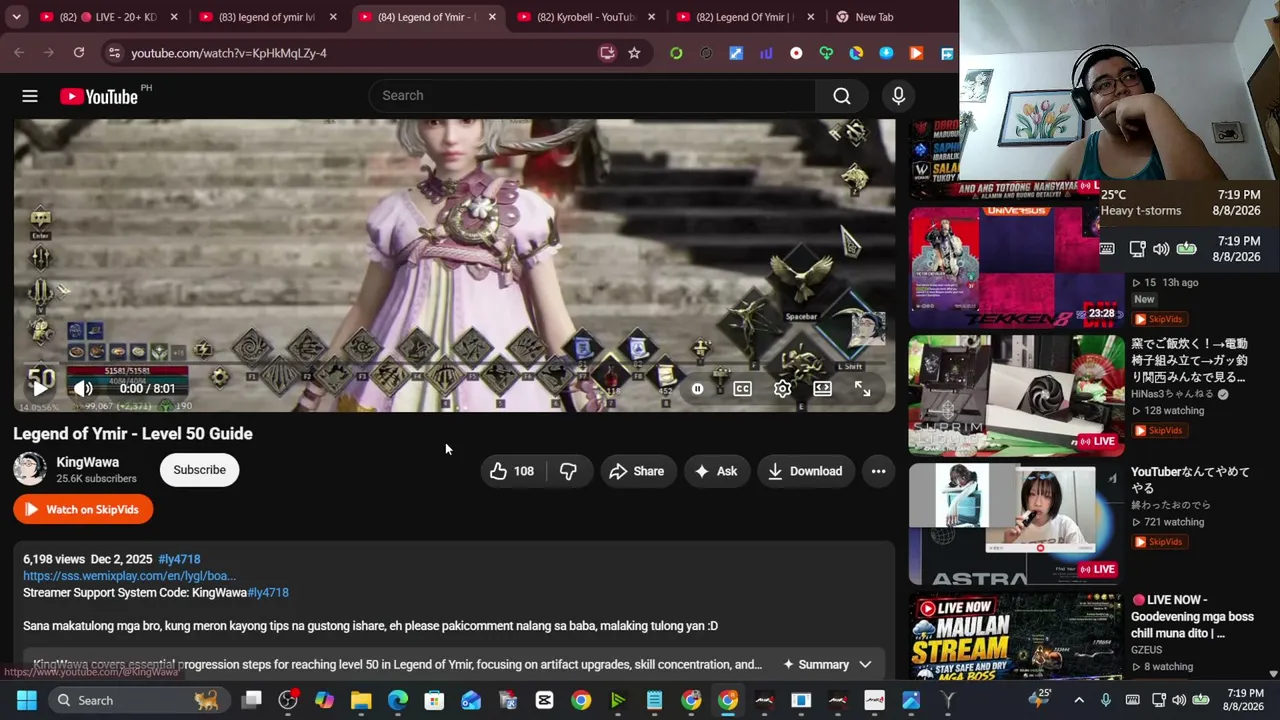Show hidden system tray icons

(1079, 700)
